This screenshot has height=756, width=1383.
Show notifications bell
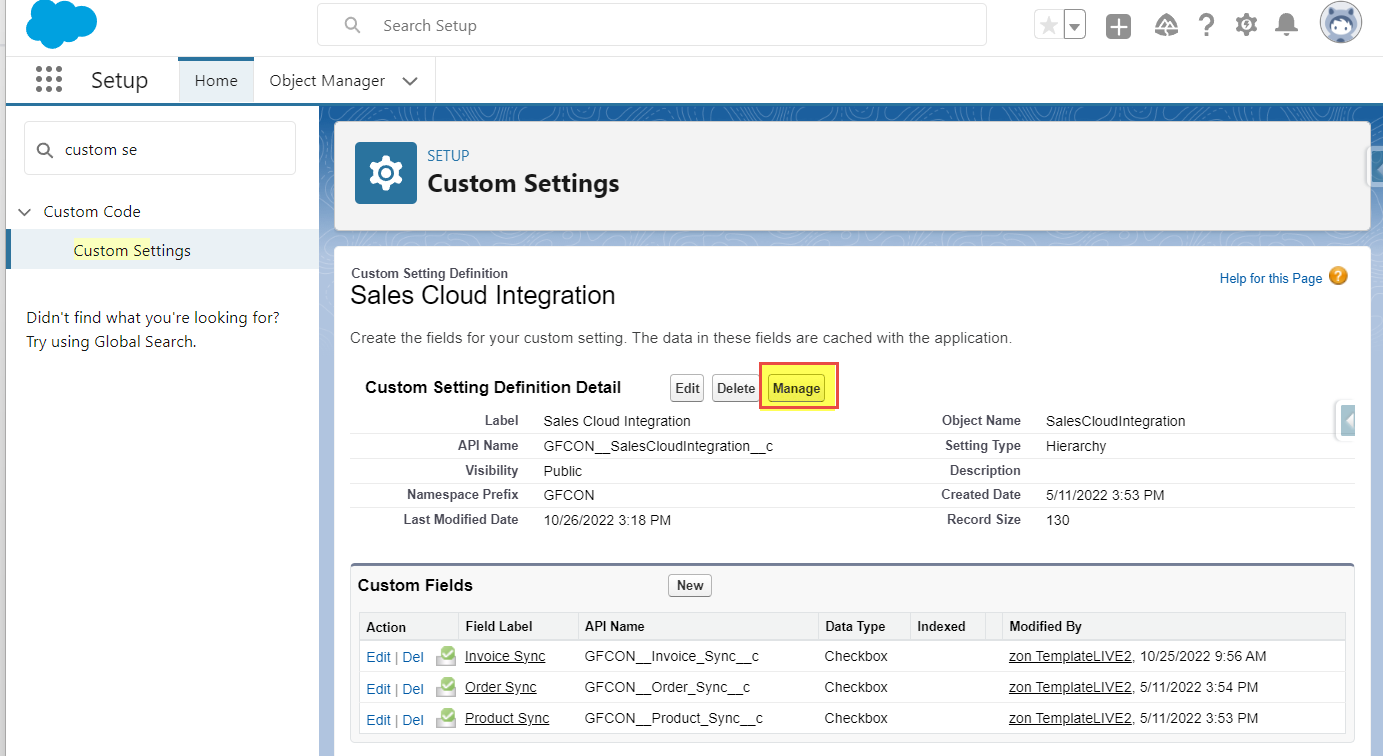pos(1286,25)
